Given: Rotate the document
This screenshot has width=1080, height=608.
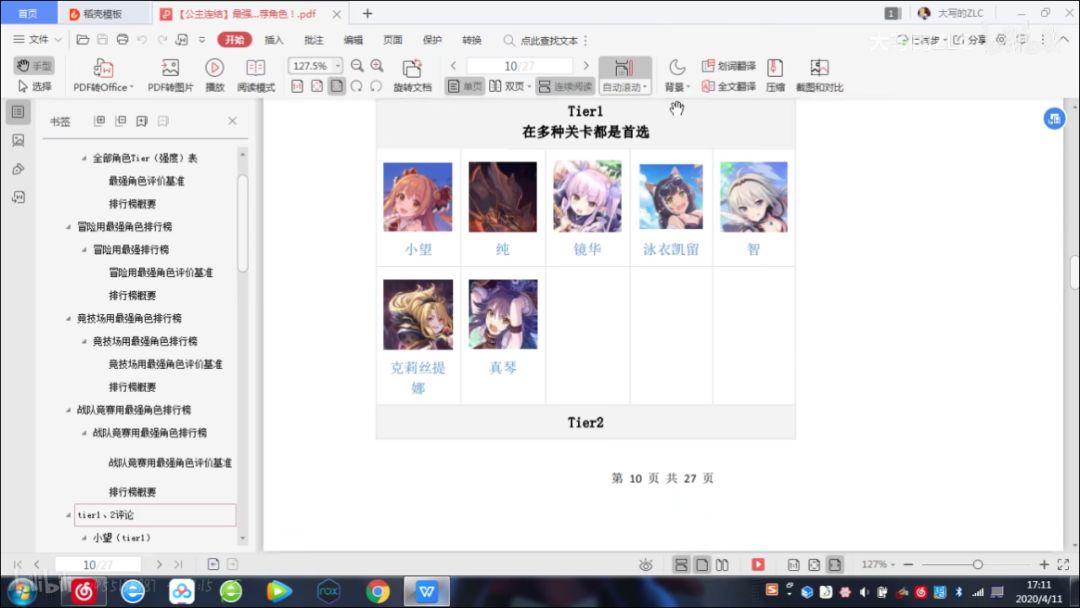Looking at the screenshot, I should click(412, 75).
